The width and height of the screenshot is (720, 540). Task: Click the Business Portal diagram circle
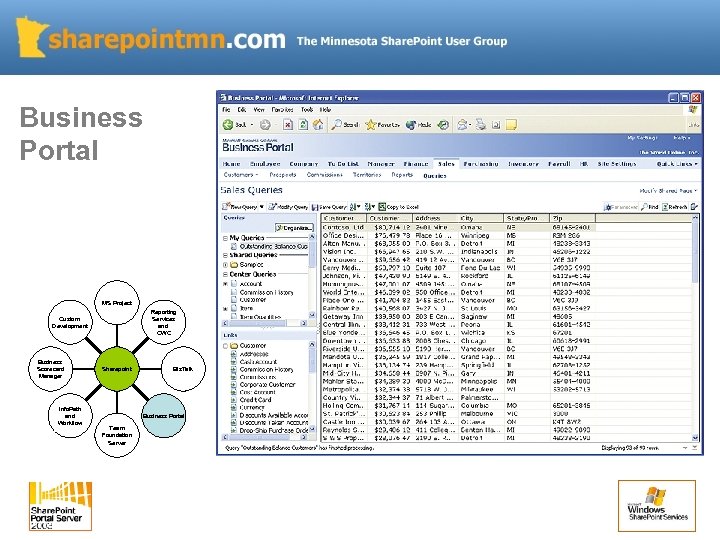point(163,416)
